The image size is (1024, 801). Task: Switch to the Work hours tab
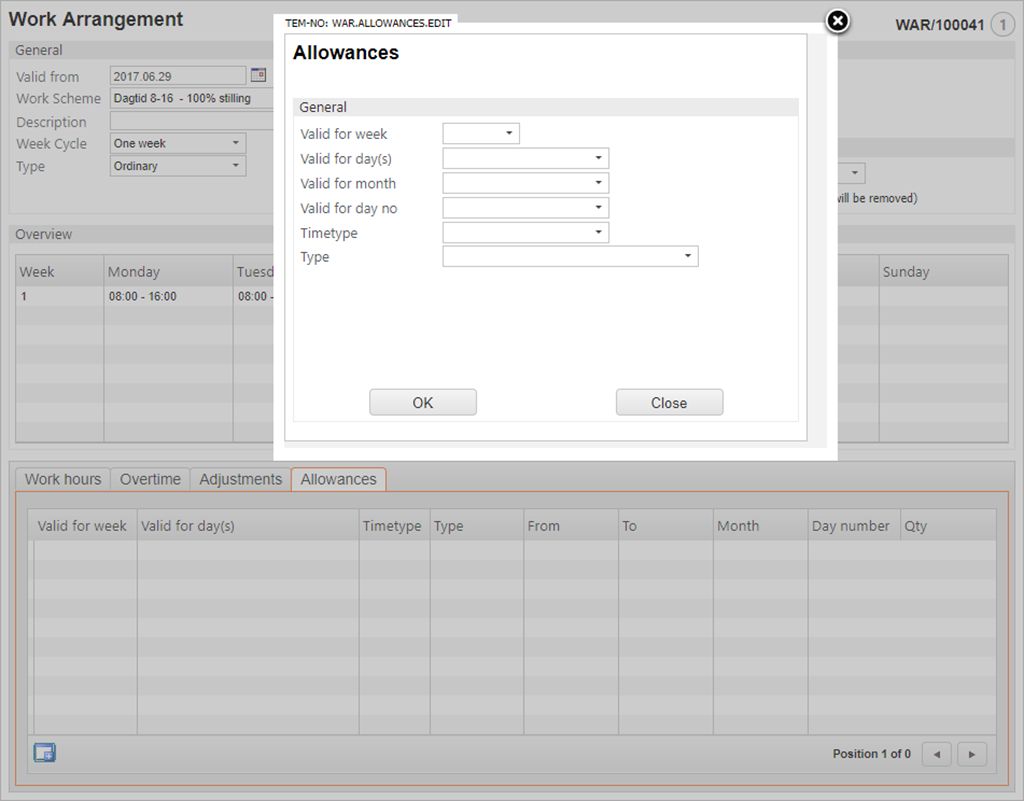click(x=63, y=479)
